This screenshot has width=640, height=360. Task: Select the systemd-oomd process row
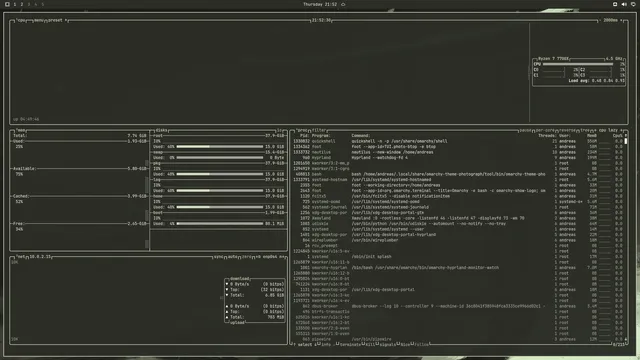457,202
